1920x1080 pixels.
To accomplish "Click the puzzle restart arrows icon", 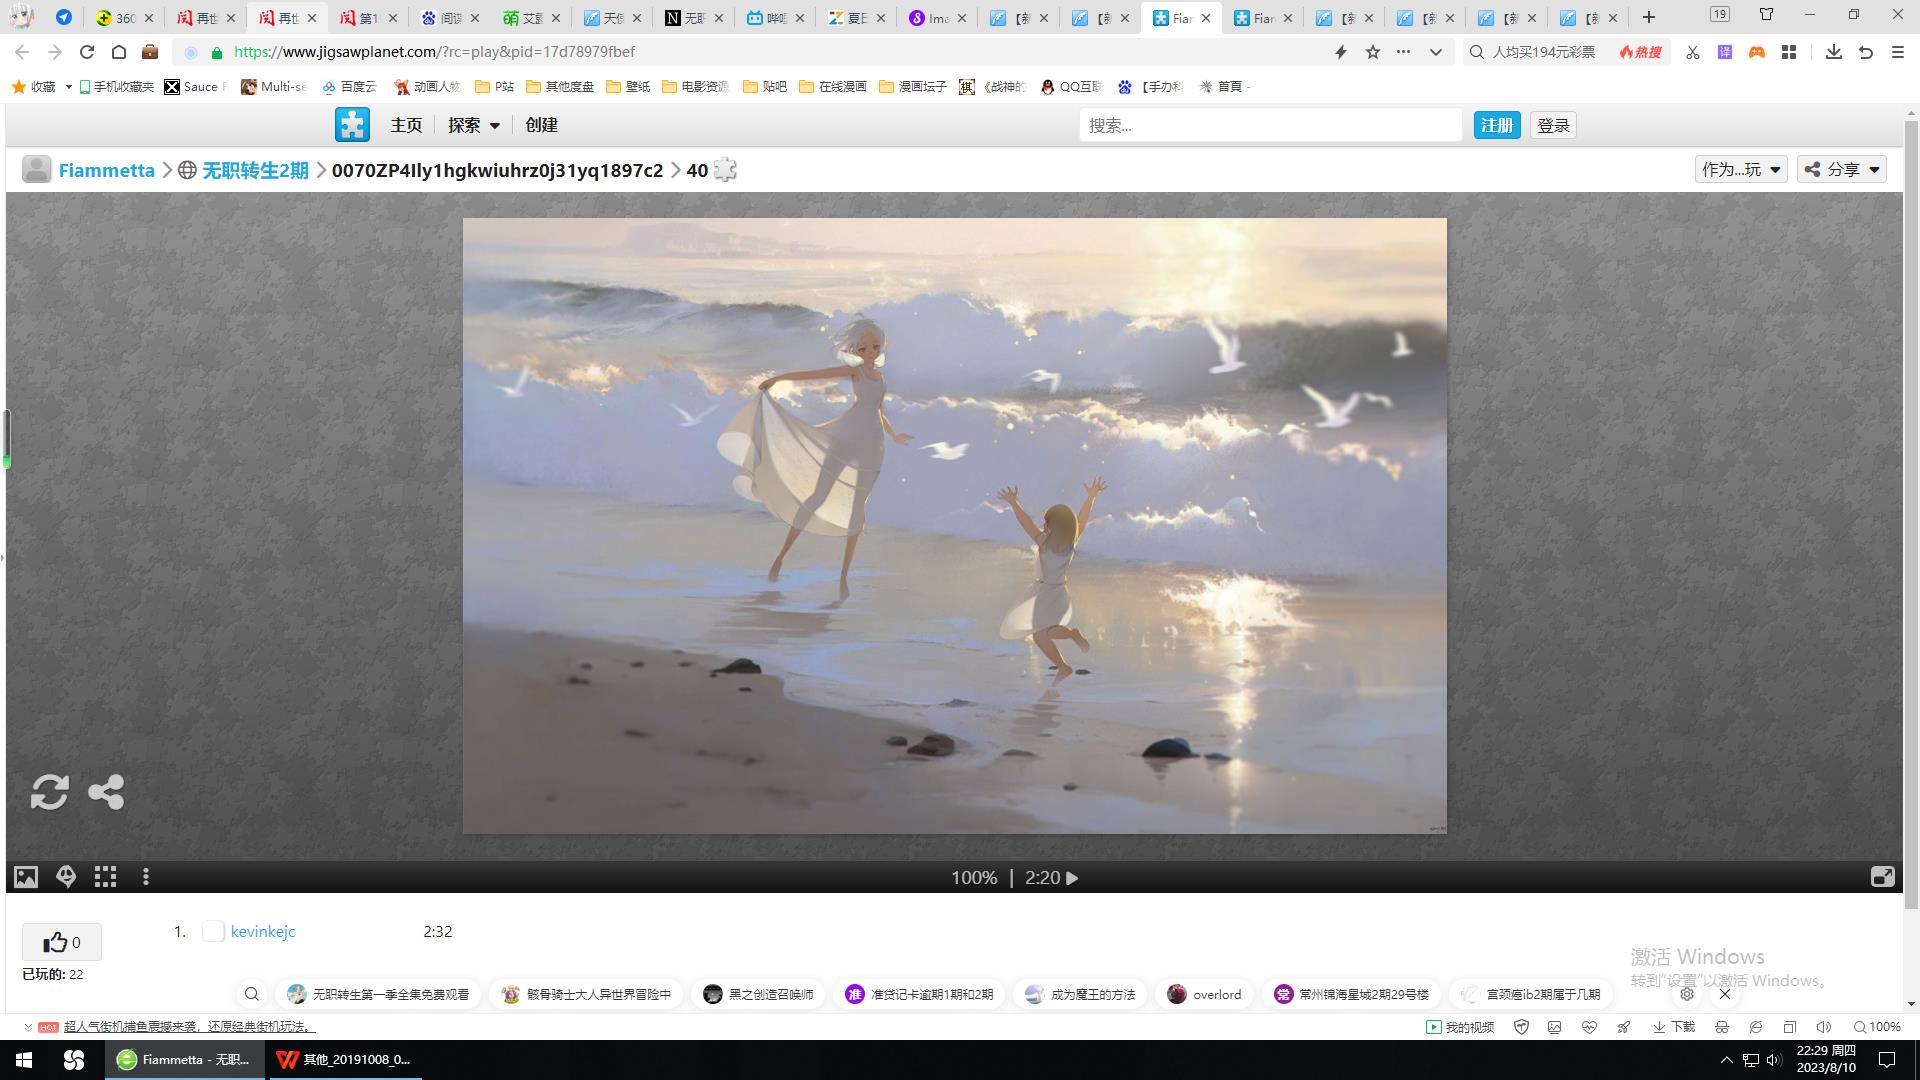I will [49, 792].
